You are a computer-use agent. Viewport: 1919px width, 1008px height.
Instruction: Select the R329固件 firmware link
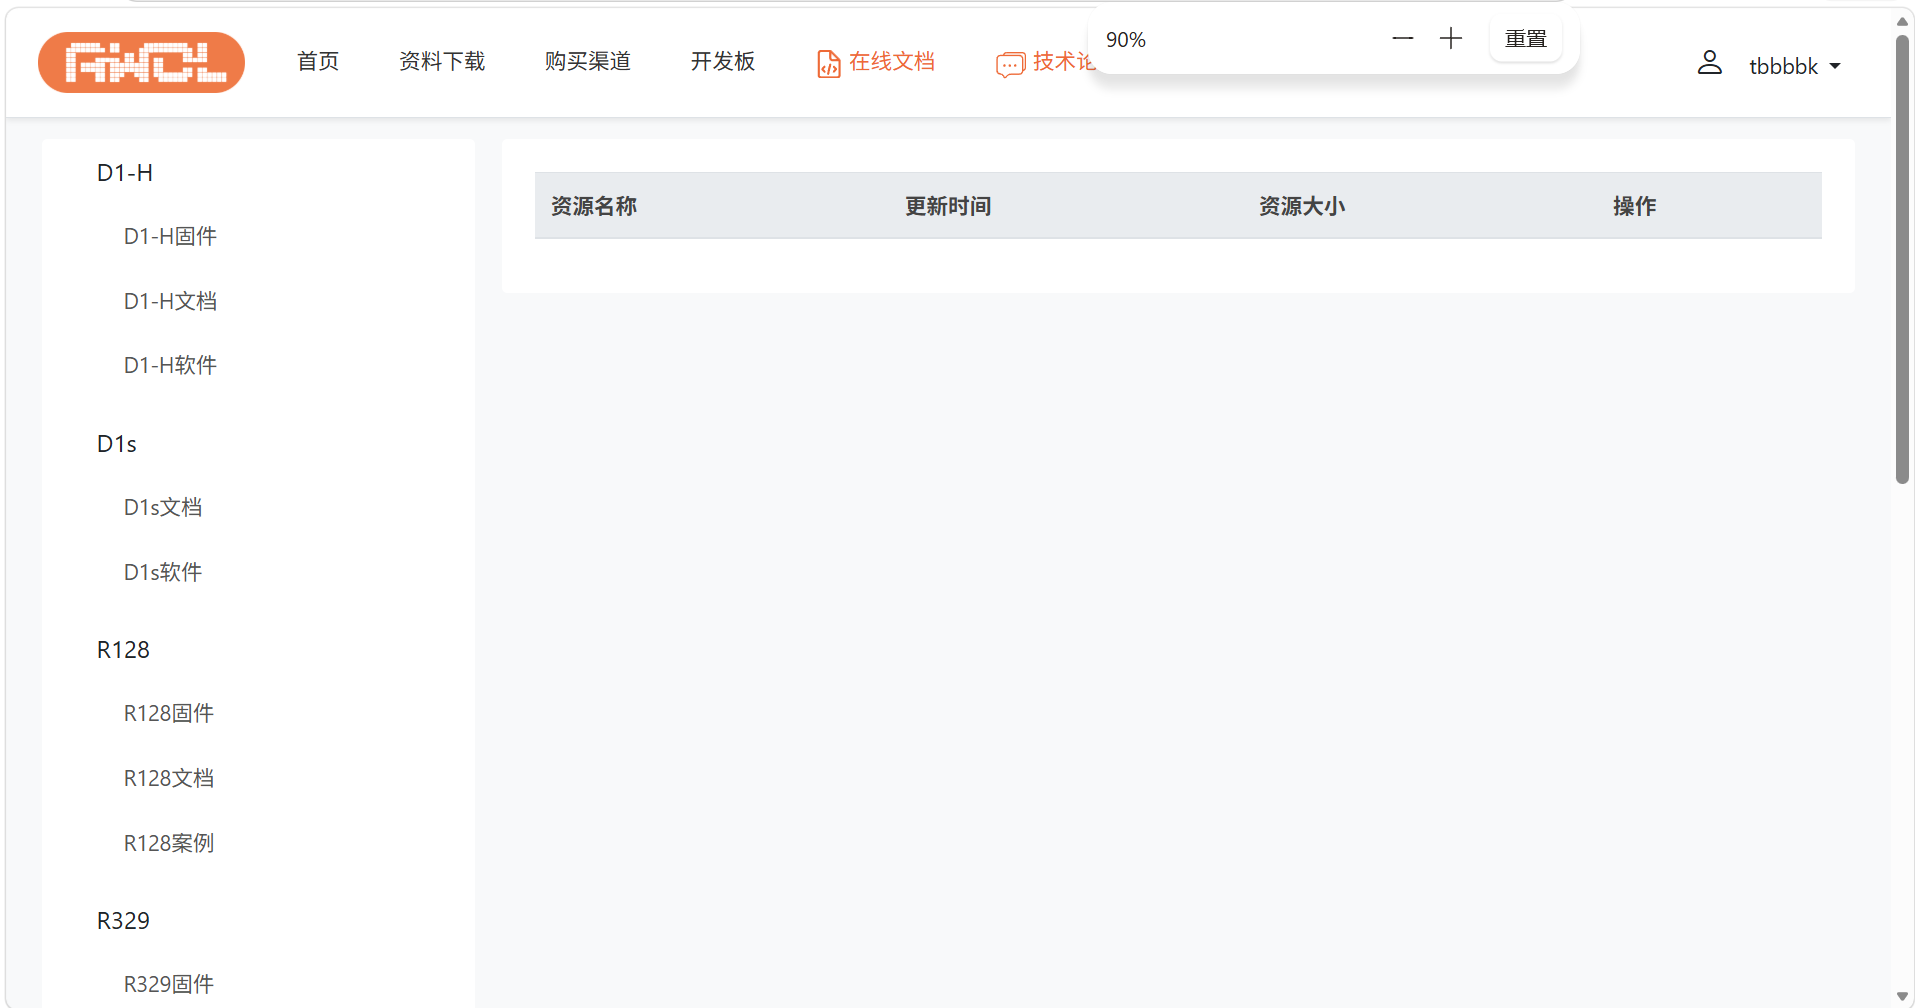(x=169, y=984)
